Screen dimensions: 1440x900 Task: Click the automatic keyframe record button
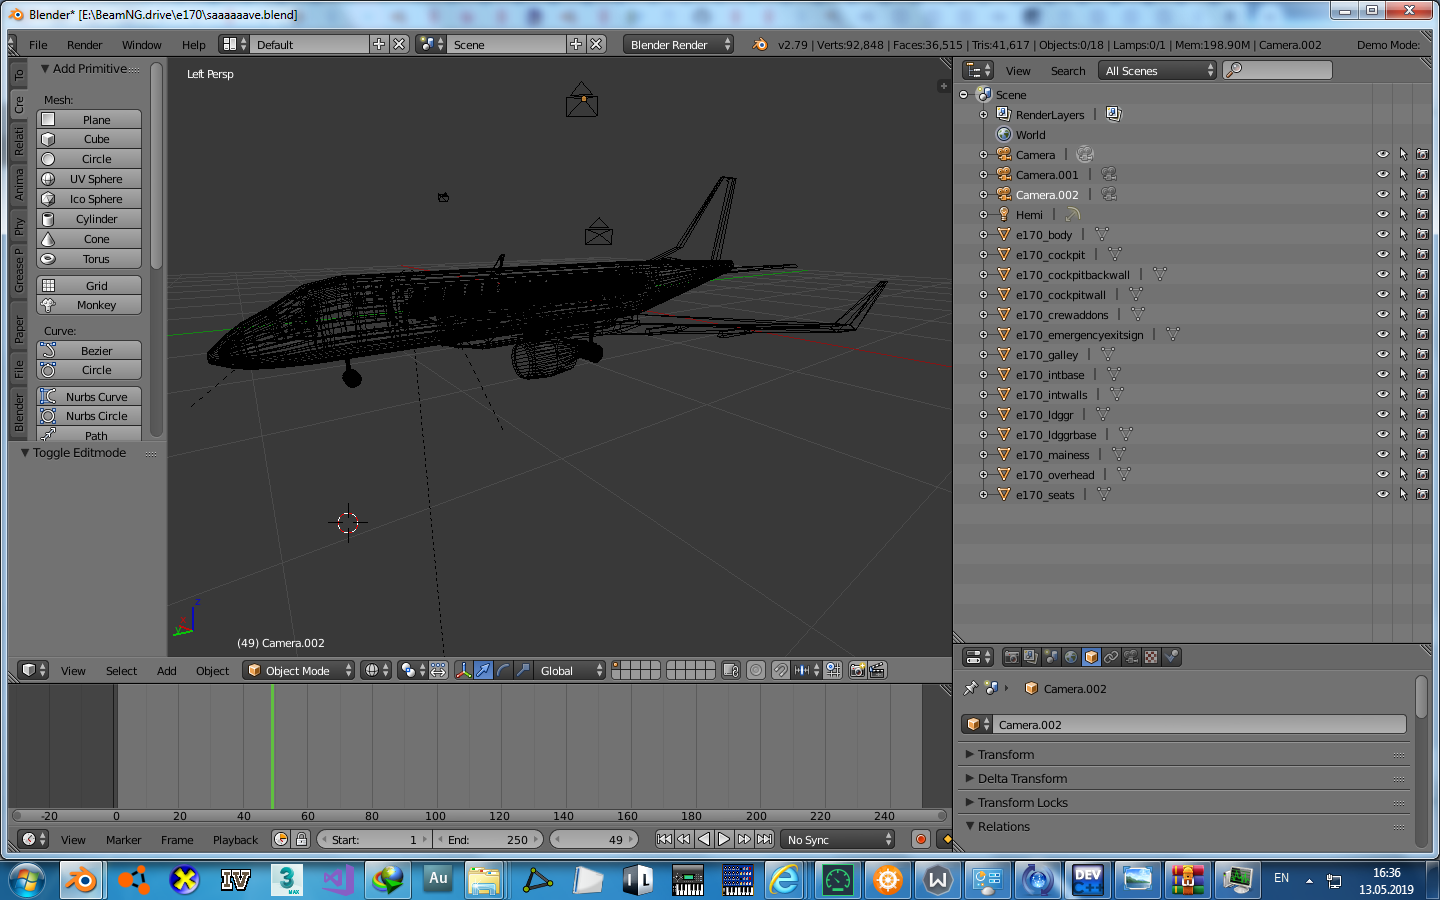921,840
